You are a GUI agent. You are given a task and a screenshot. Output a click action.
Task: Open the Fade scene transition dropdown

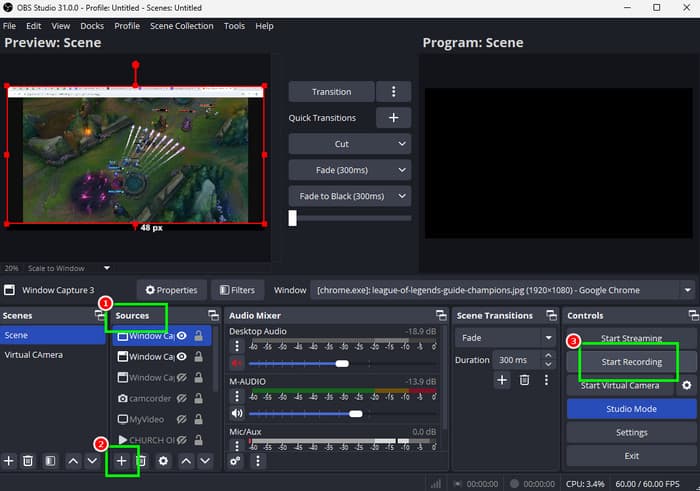[547, 338]
